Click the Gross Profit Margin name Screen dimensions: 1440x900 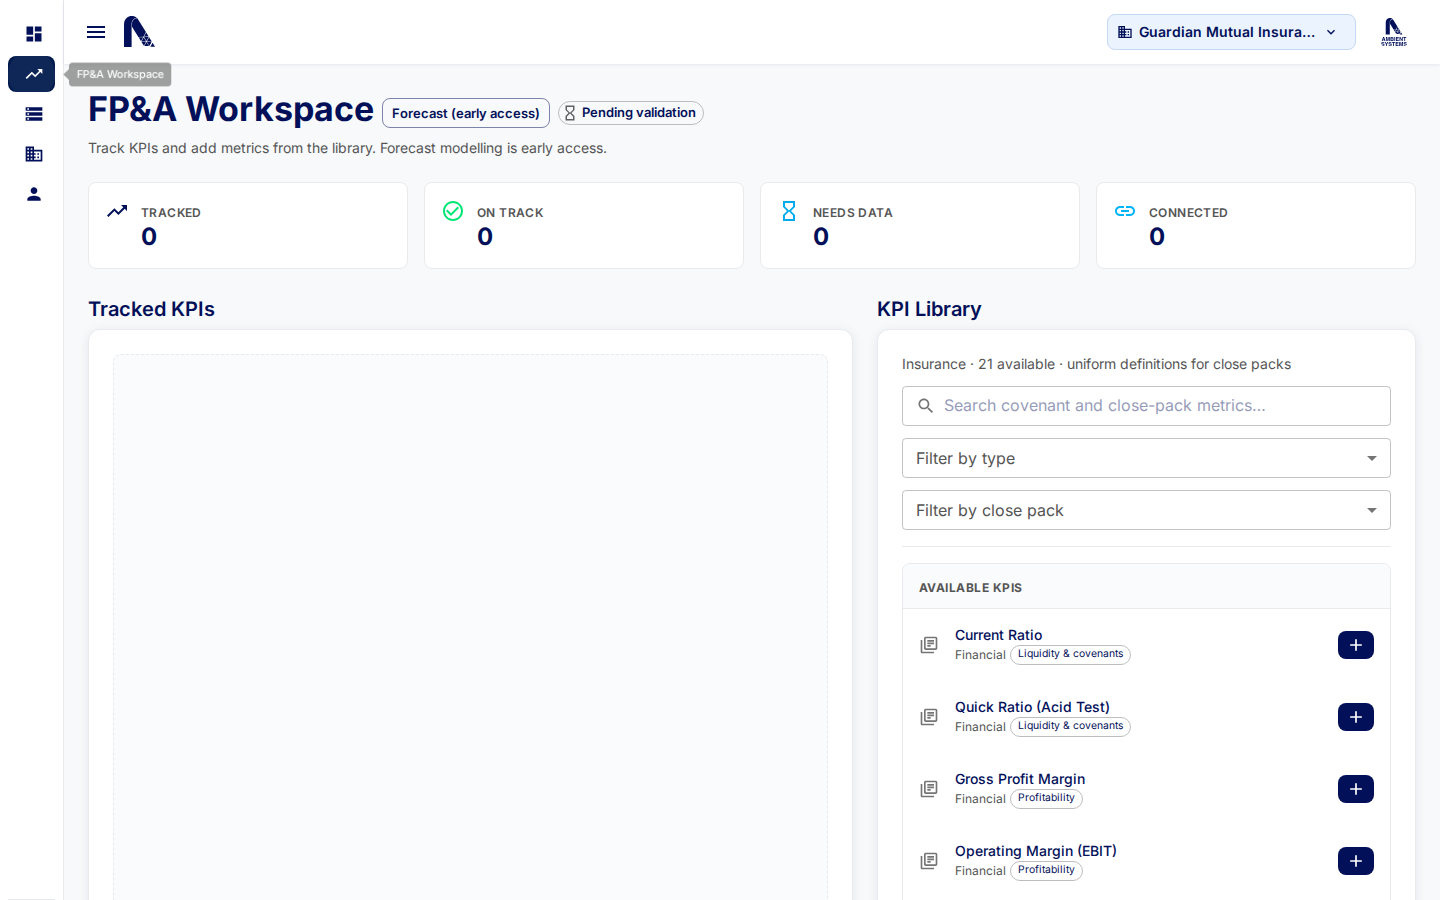tap(1020, 779)
